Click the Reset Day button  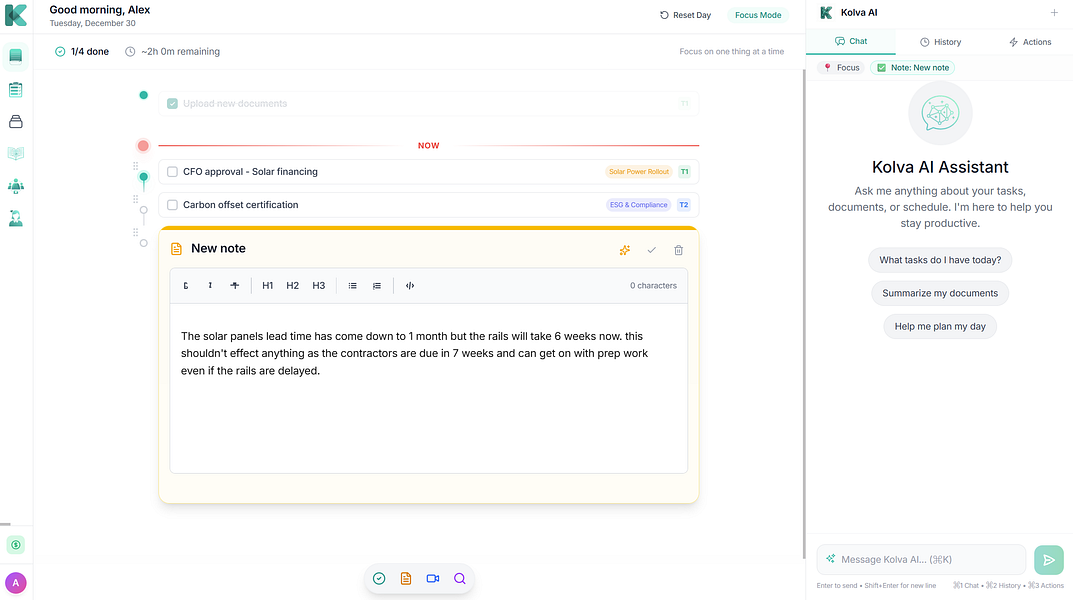(685, 15)
